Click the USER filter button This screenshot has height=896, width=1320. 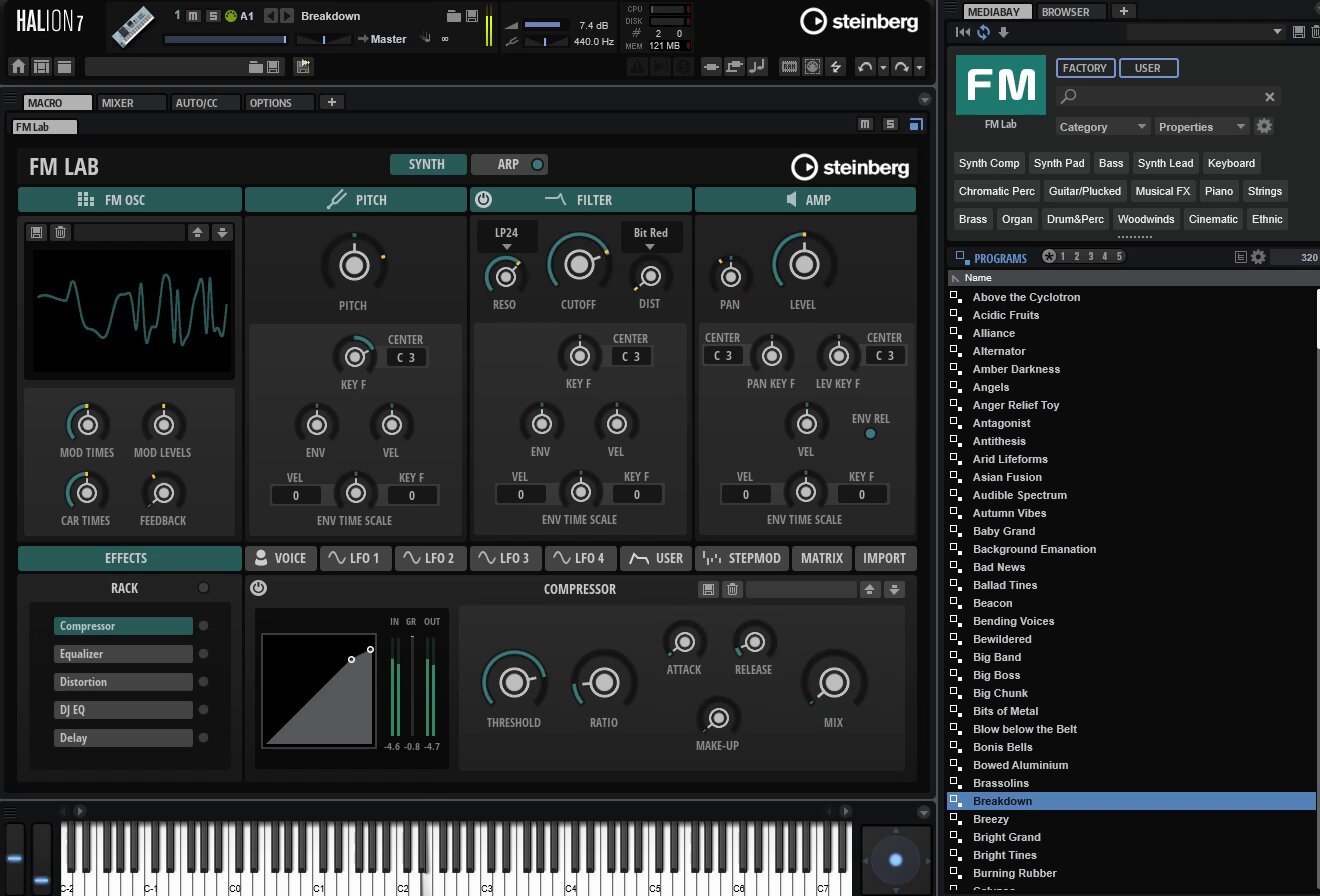(x=1148, y=68)
